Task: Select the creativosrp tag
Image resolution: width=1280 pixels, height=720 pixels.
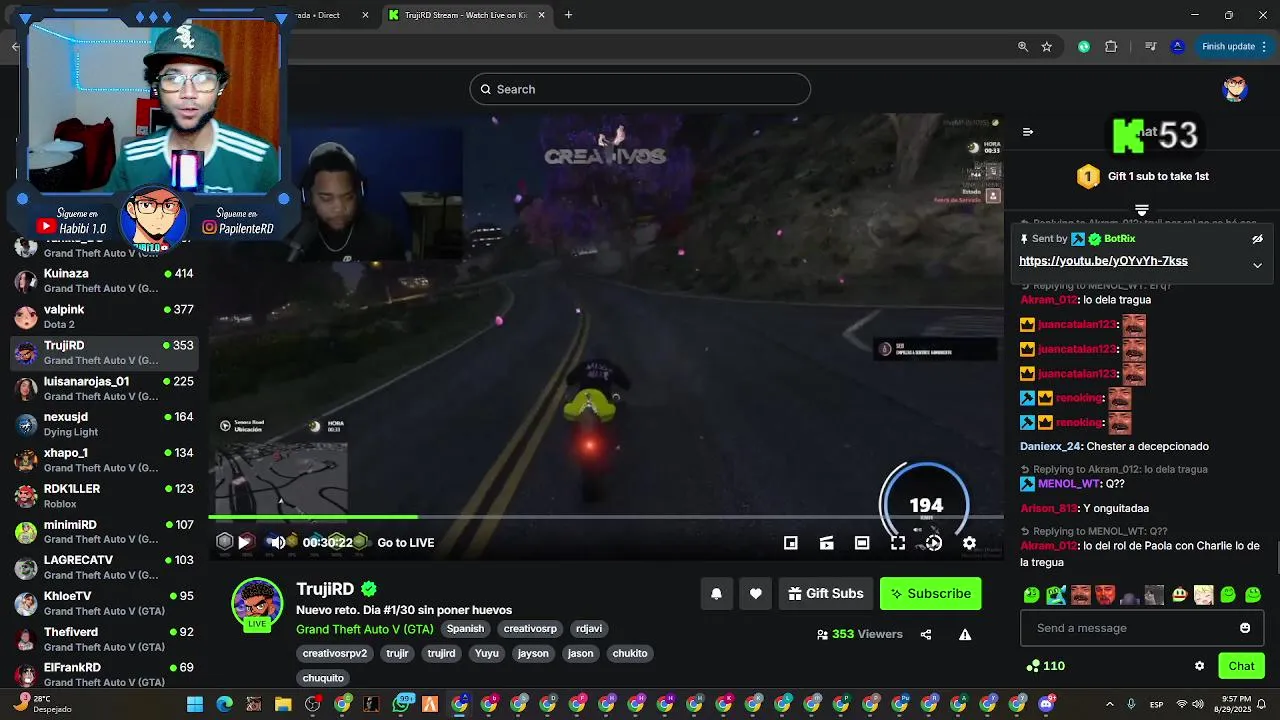Action: pos(530,629)
